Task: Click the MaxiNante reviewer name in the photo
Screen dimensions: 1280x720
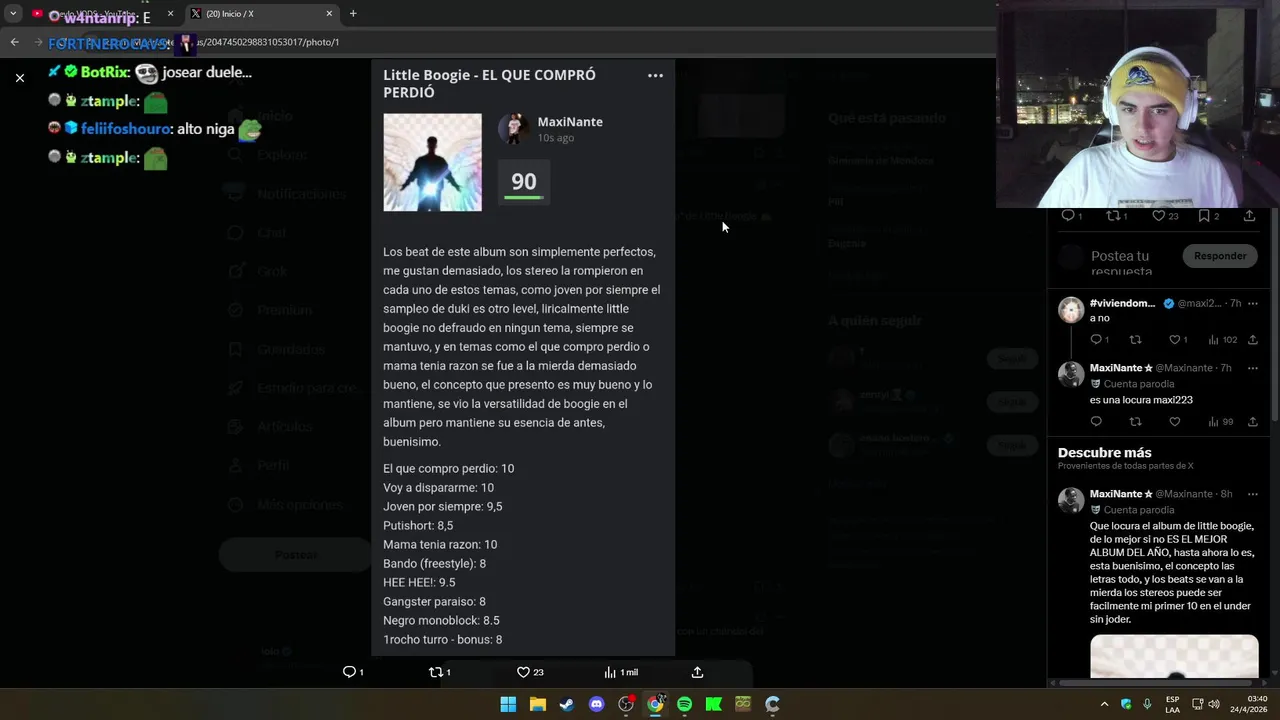Action: pyautogui.click(x=570, y=122)
